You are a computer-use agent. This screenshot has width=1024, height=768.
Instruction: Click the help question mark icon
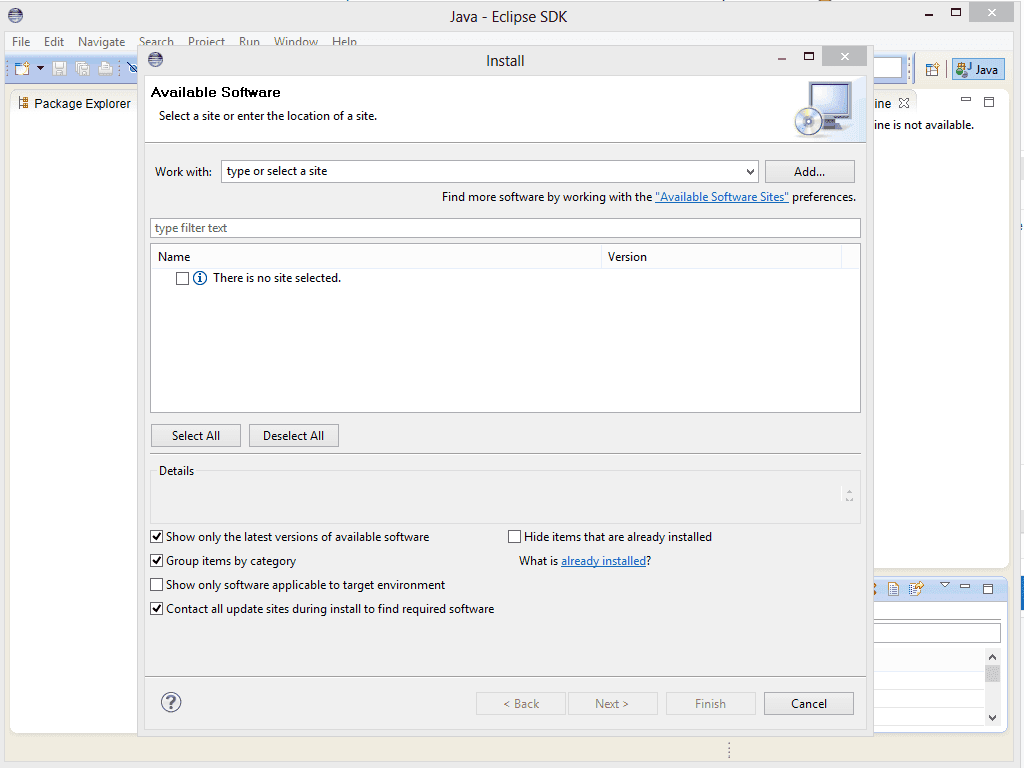171,703
